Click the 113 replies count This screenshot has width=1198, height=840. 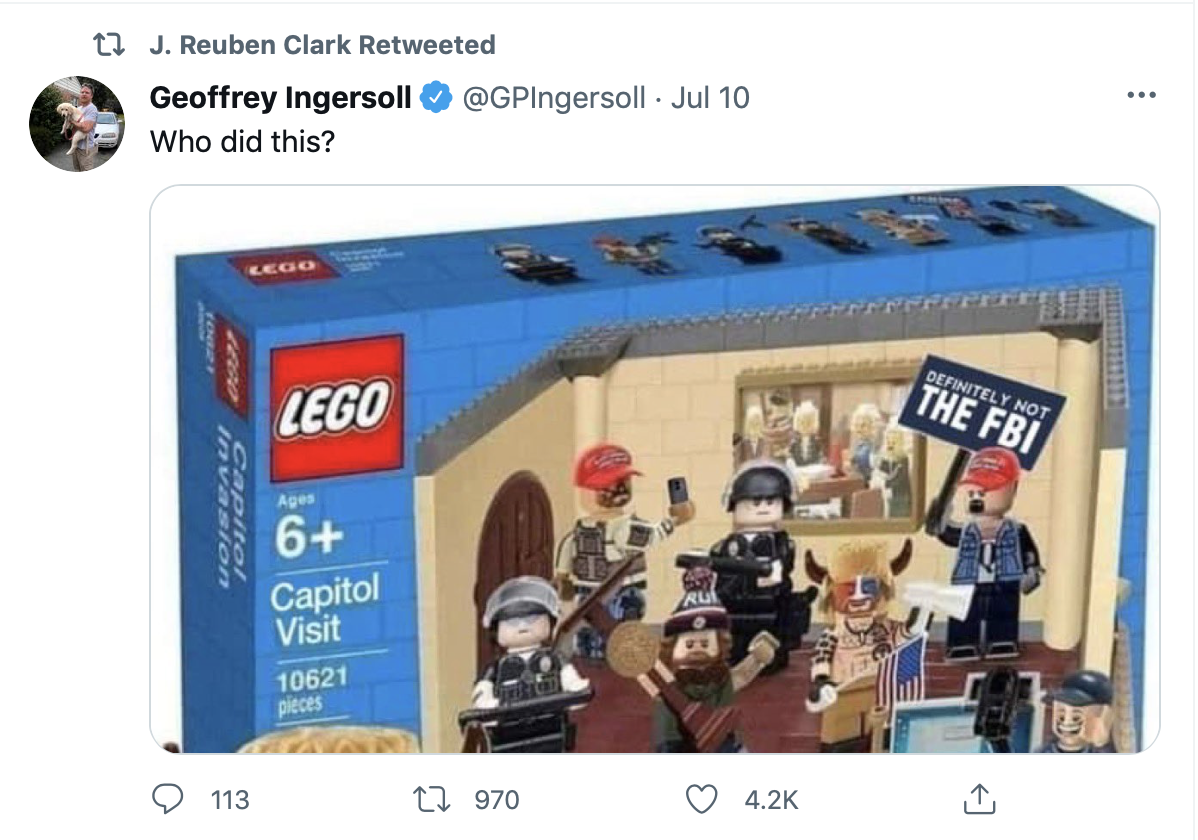pos(230,799)
